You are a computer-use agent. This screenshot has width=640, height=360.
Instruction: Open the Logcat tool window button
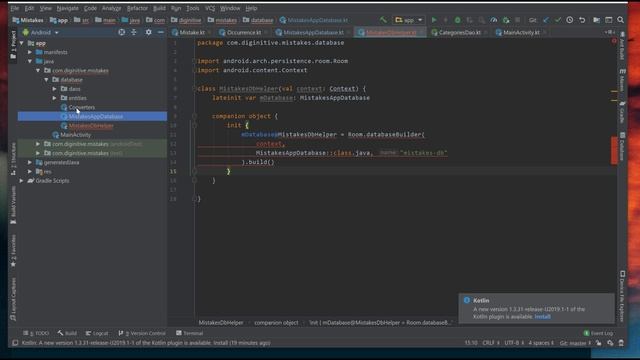tap(97, 333)
